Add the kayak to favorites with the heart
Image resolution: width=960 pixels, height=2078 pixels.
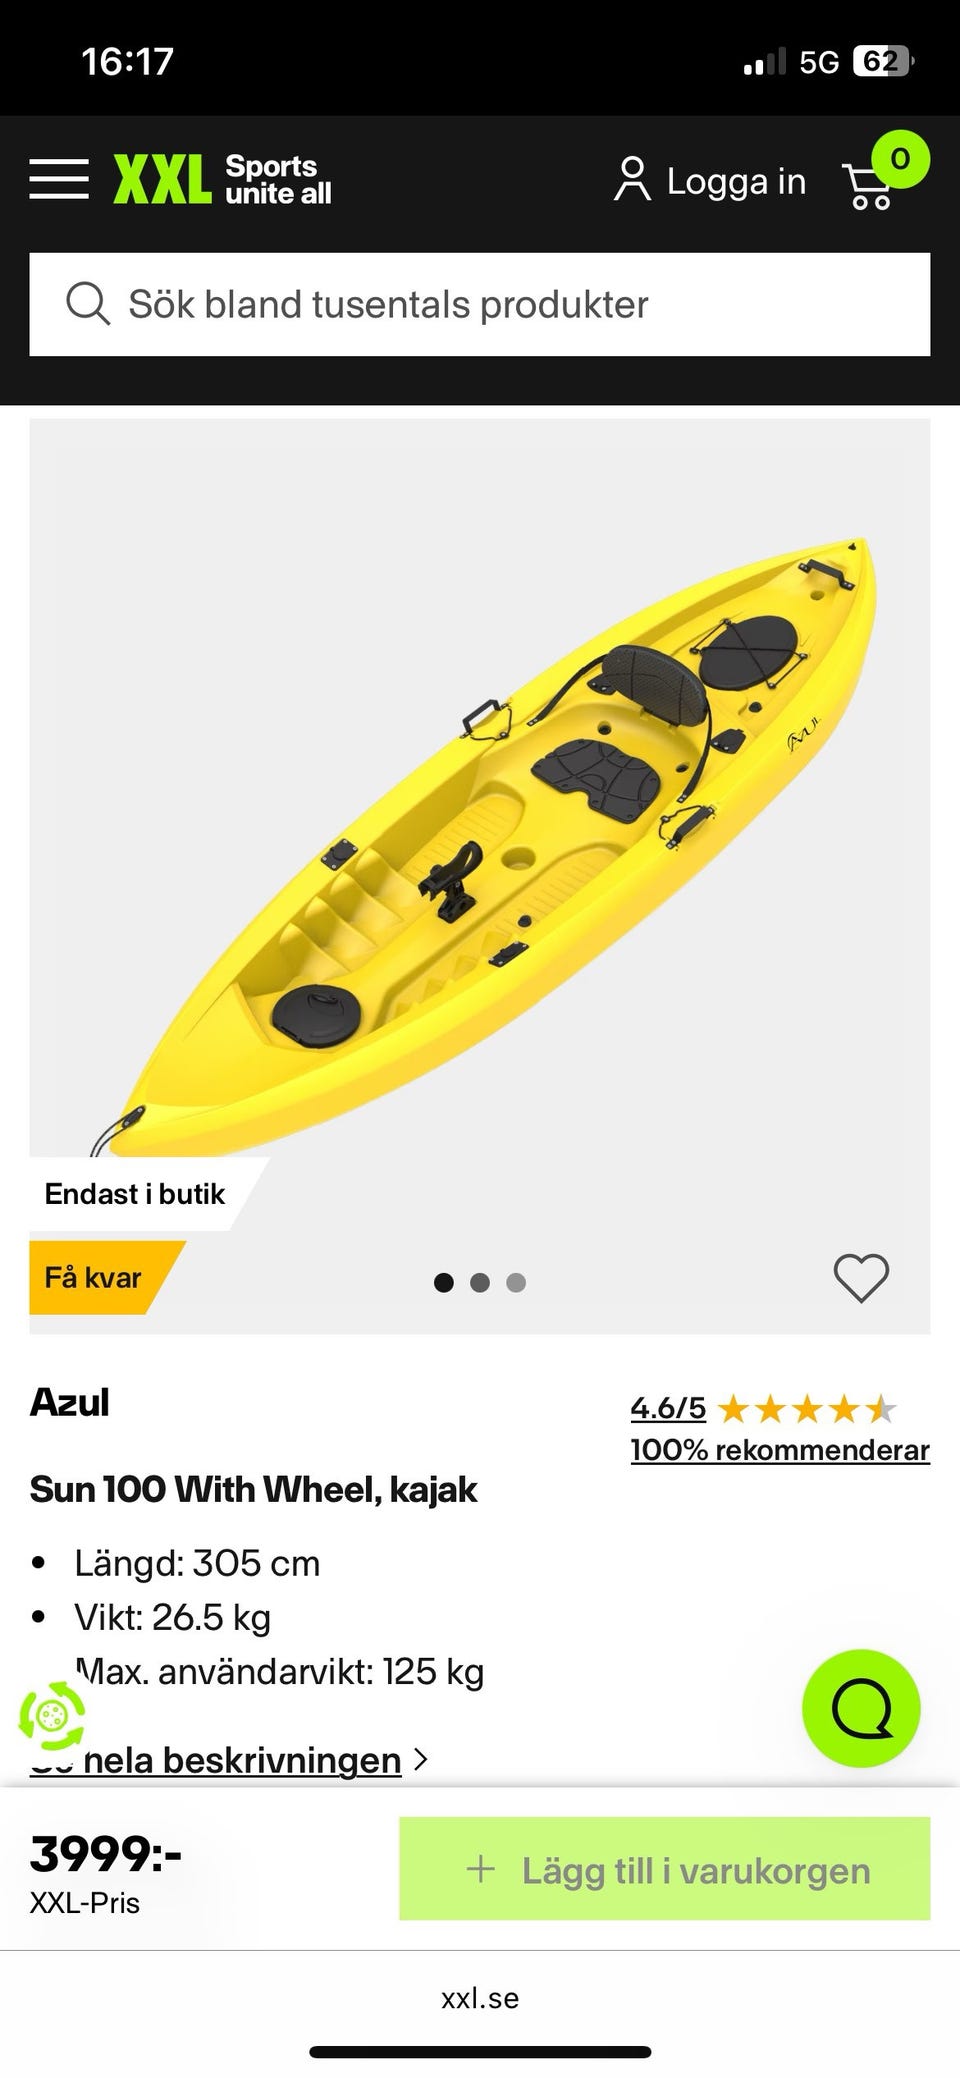[x=861, y=1278]
